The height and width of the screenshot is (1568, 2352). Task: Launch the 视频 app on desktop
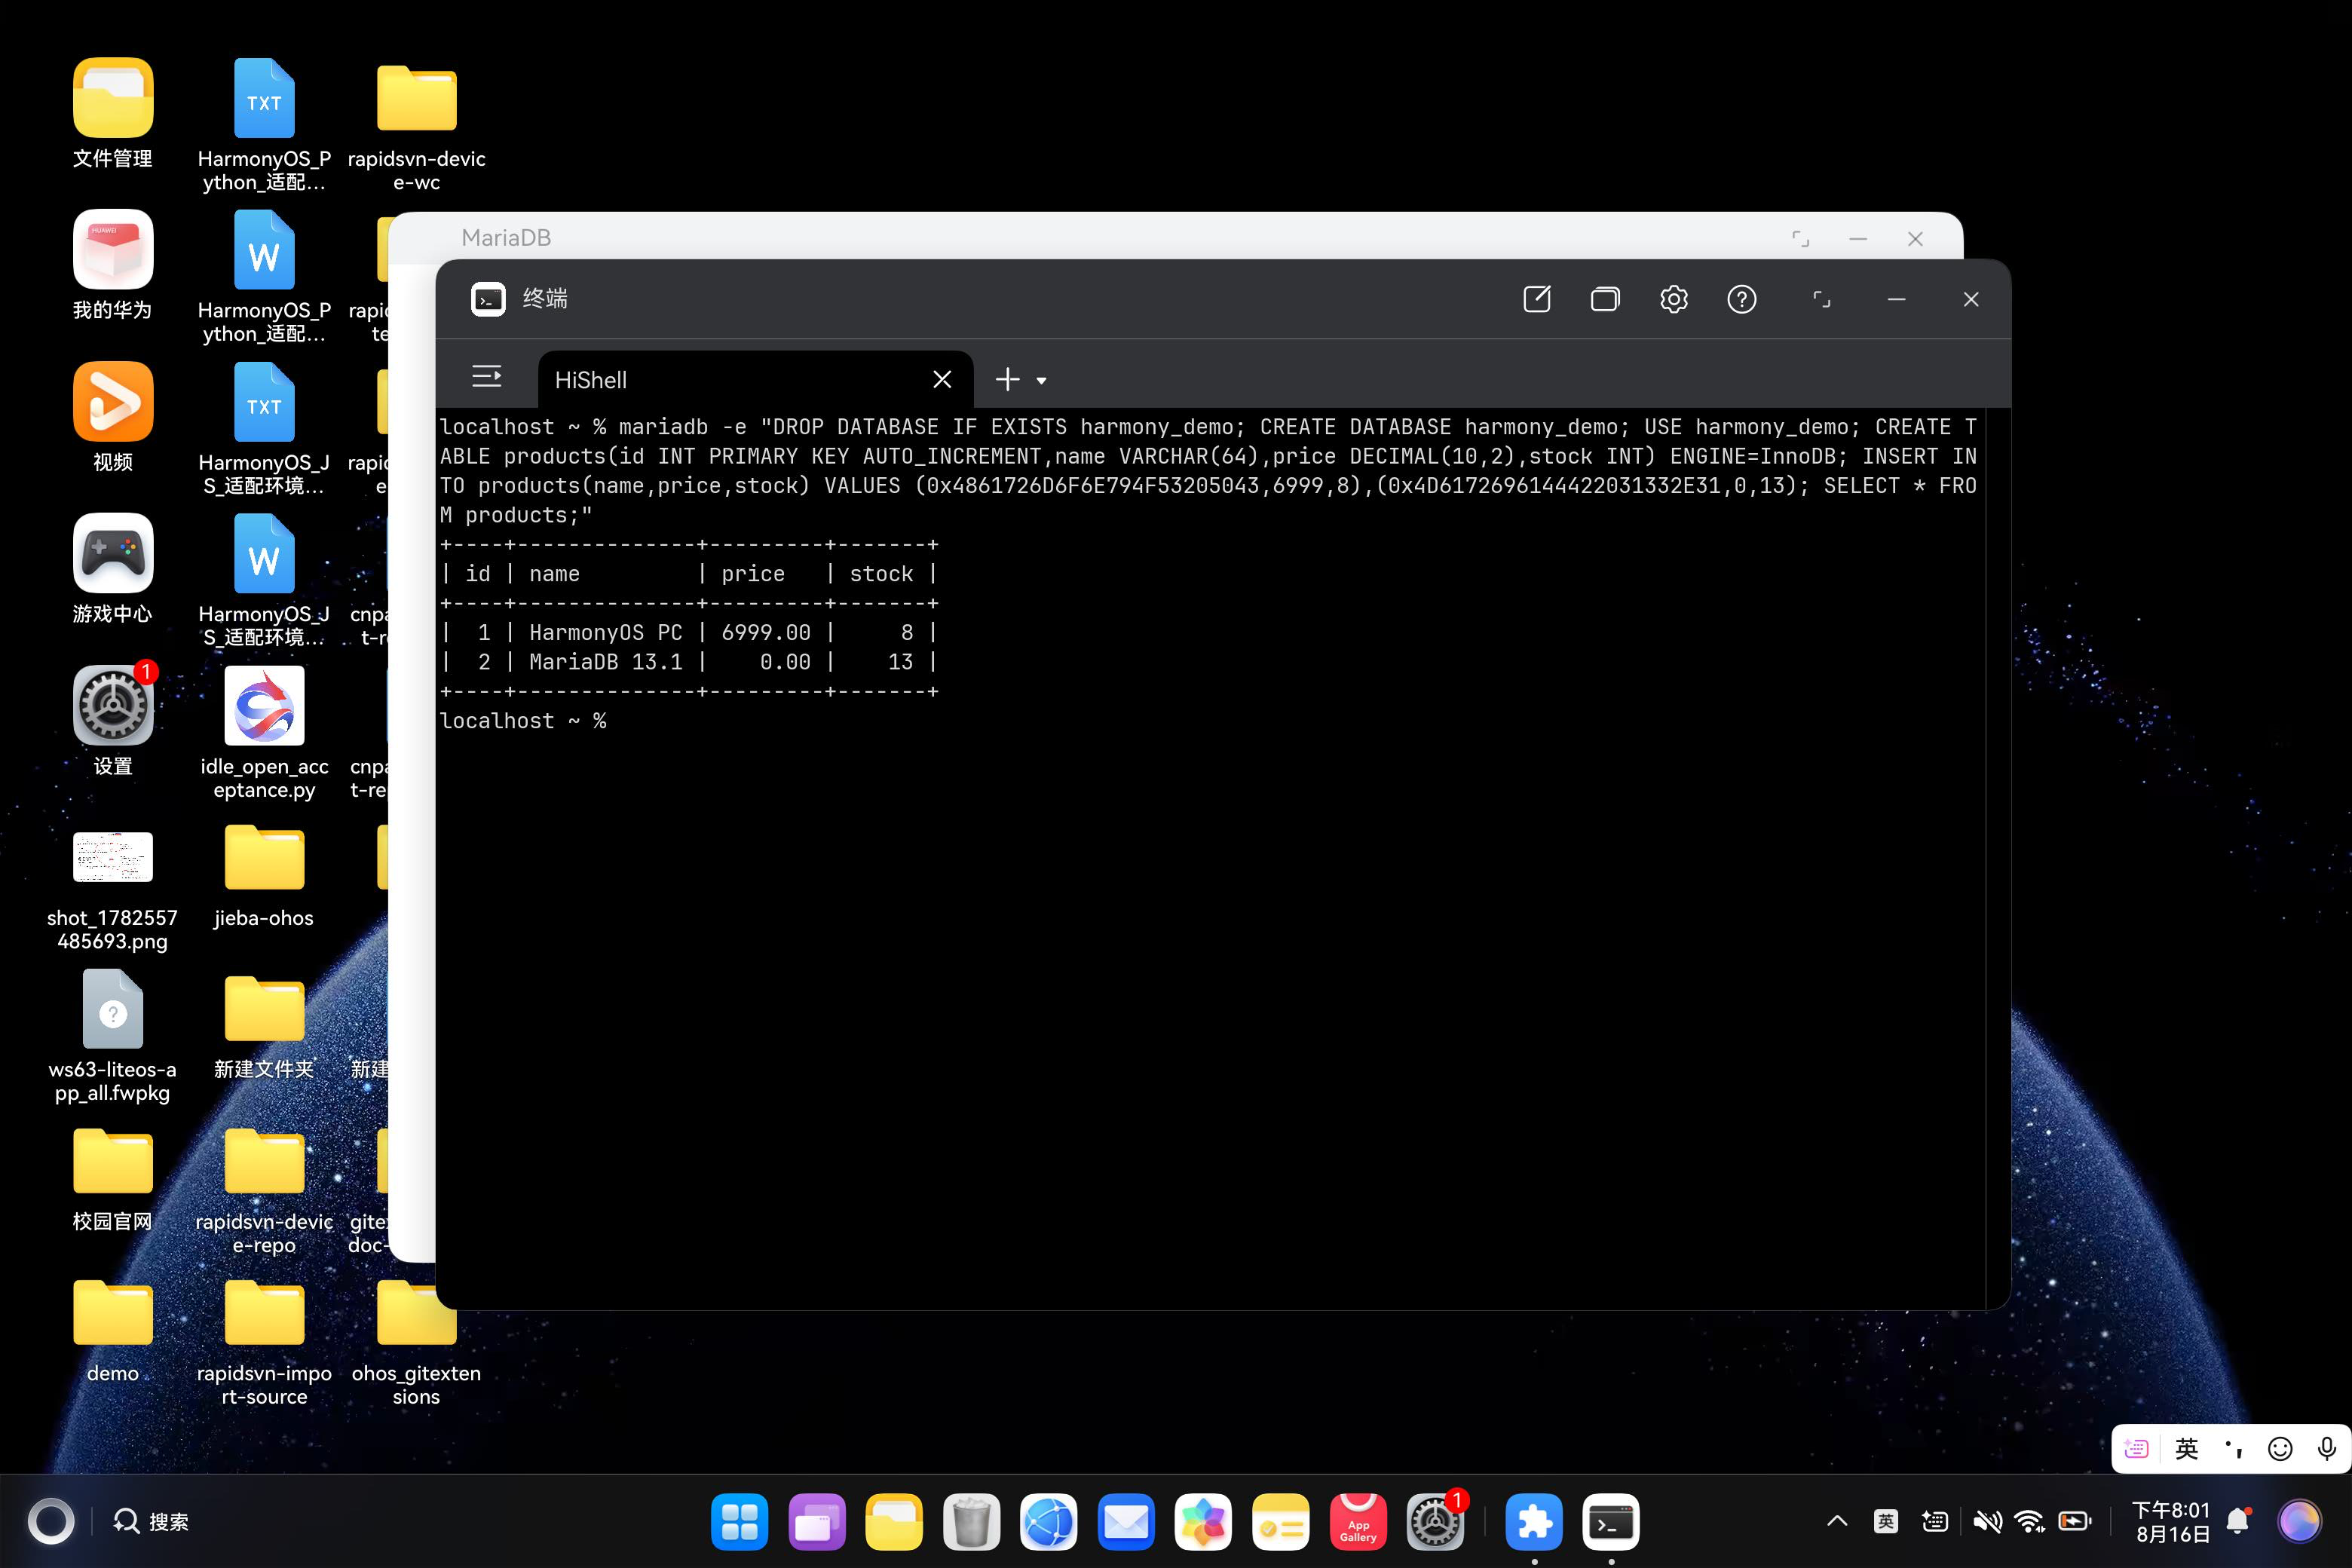[x=113, y=417]
